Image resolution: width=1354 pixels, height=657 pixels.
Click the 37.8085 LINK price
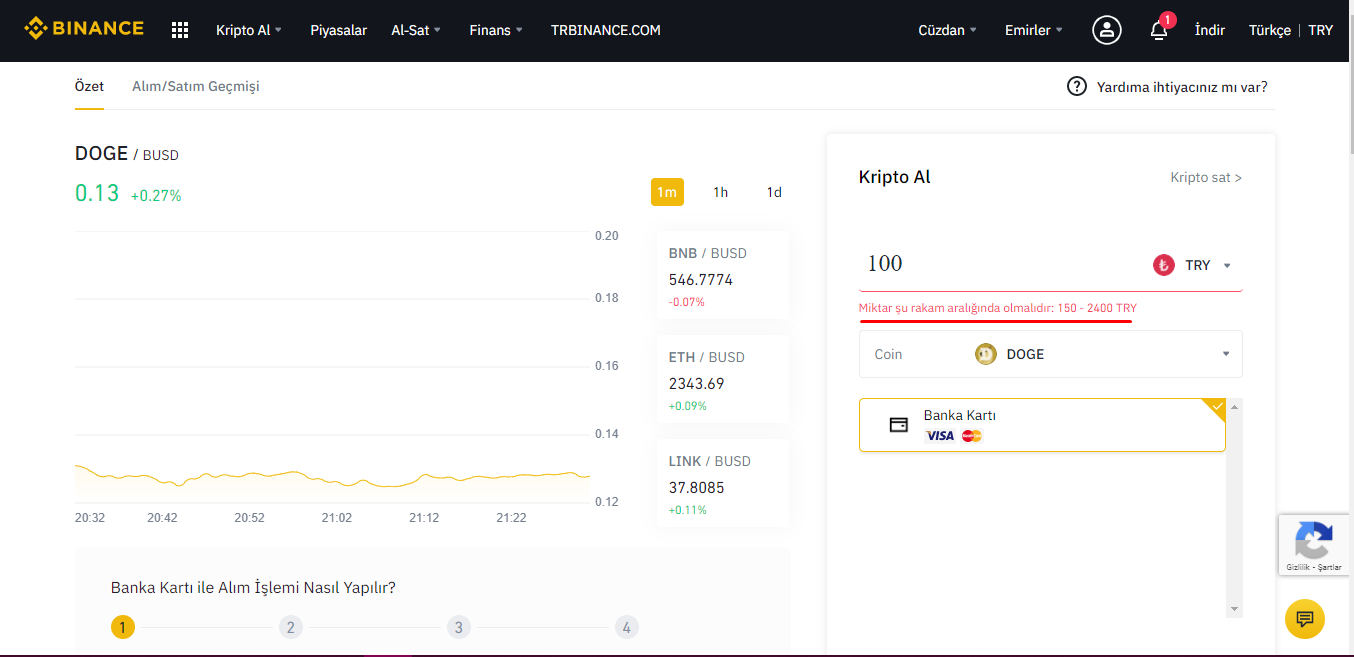(697, 488)
